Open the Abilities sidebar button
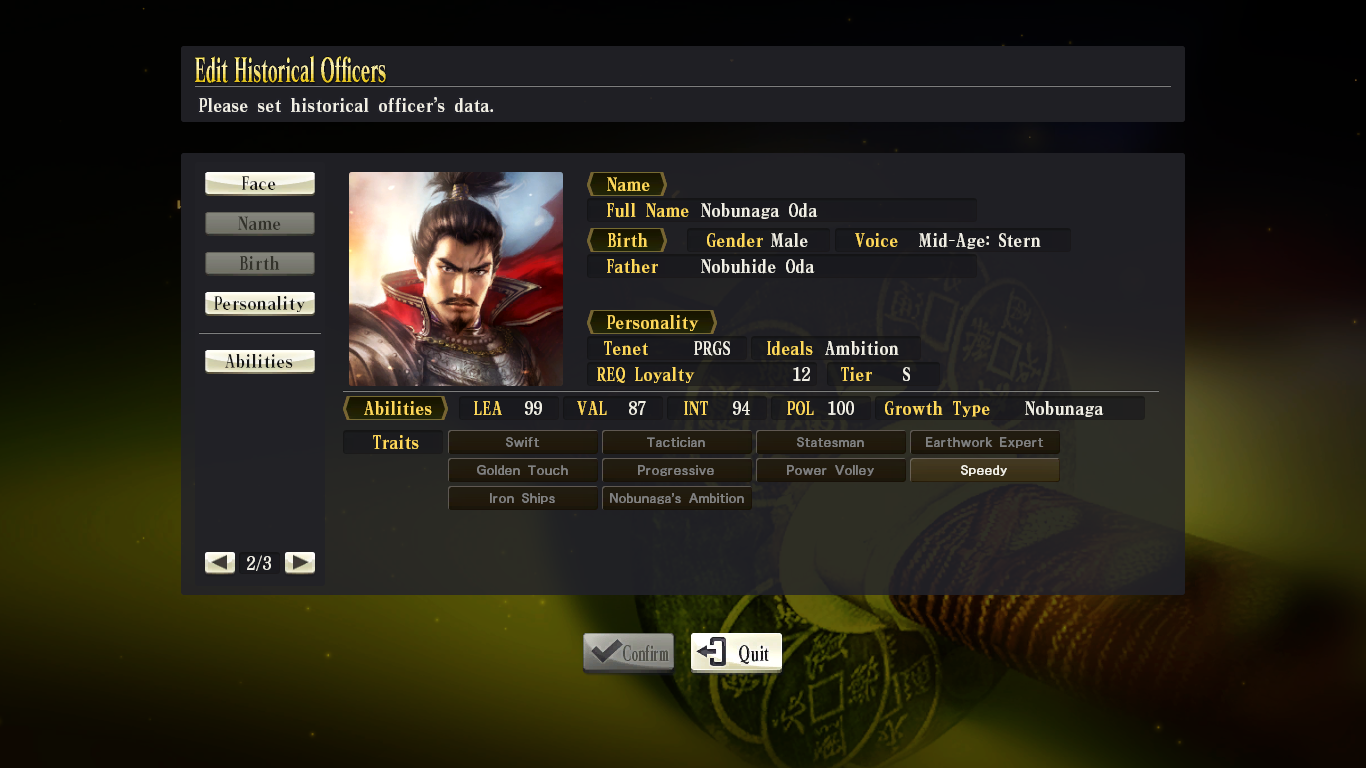1366x768 pixels. [x=260, y=362]
